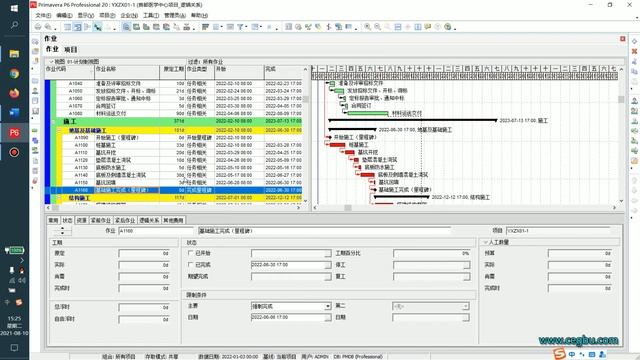640x360 pixels.
Task: Tick the 已完成 checkbox
Action: 191,264
